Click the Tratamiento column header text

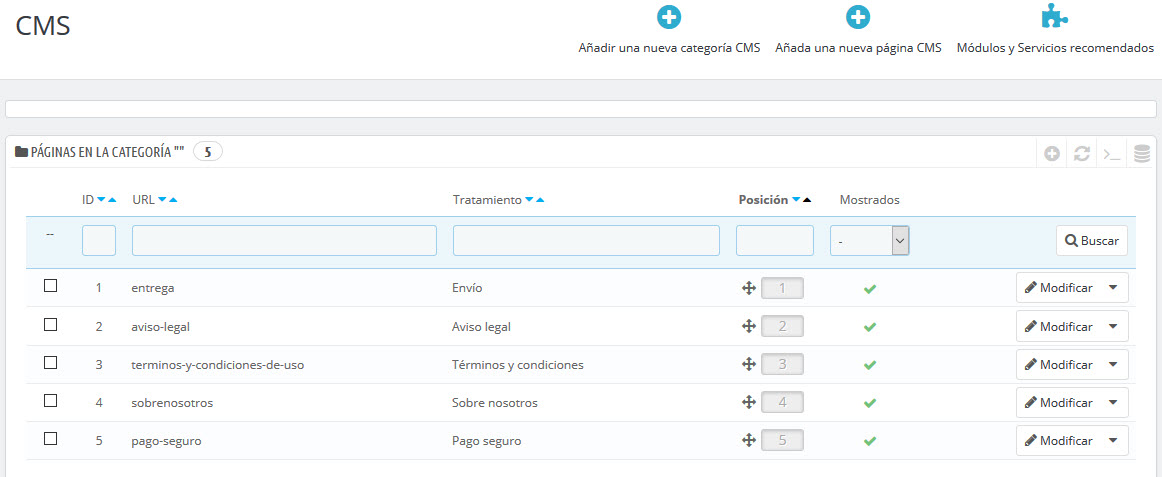coord(487,200)
